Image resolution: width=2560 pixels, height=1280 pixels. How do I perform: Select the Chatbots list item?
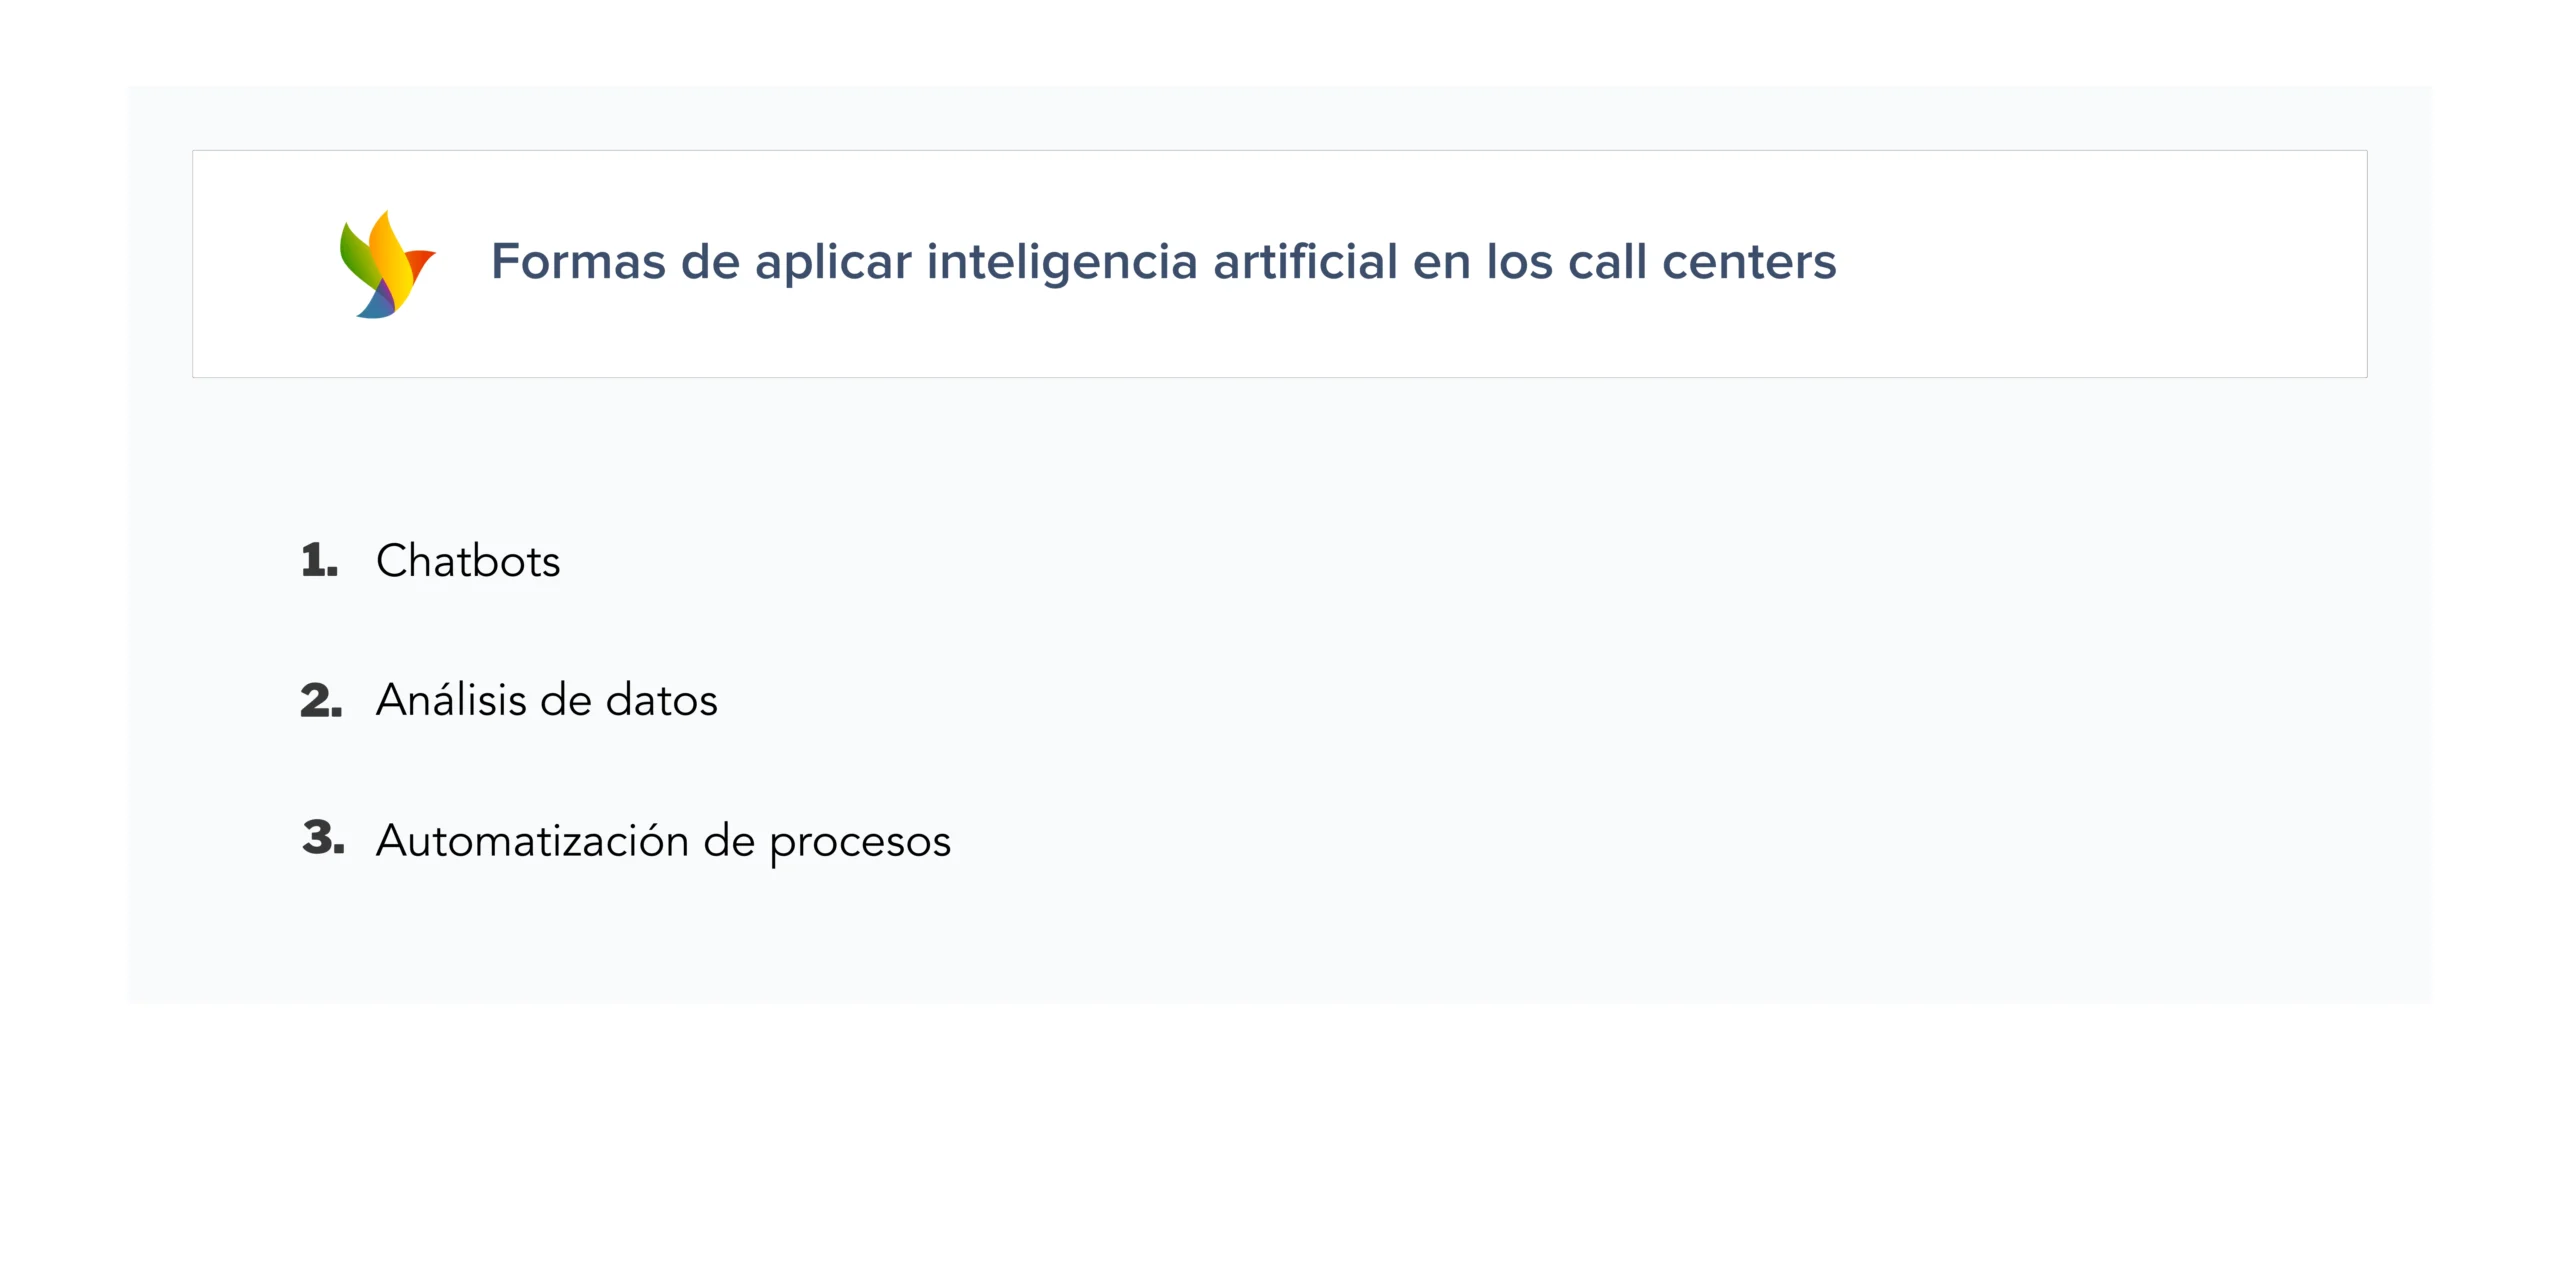[x=467, y=561]
